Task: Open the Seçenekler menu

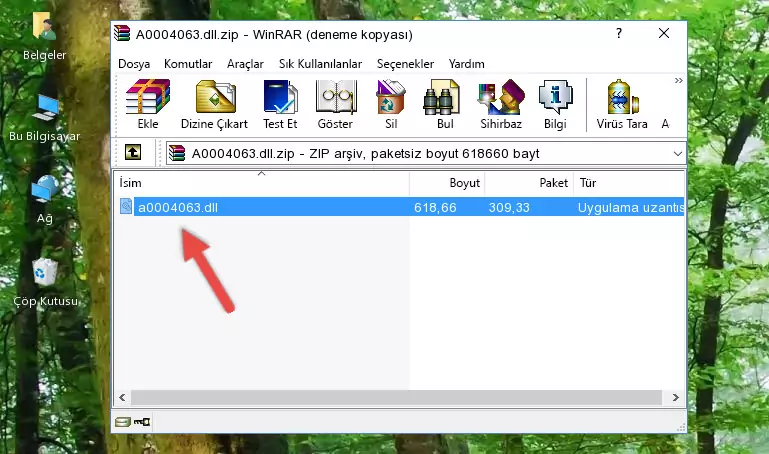Action: [x=405, y=64]
